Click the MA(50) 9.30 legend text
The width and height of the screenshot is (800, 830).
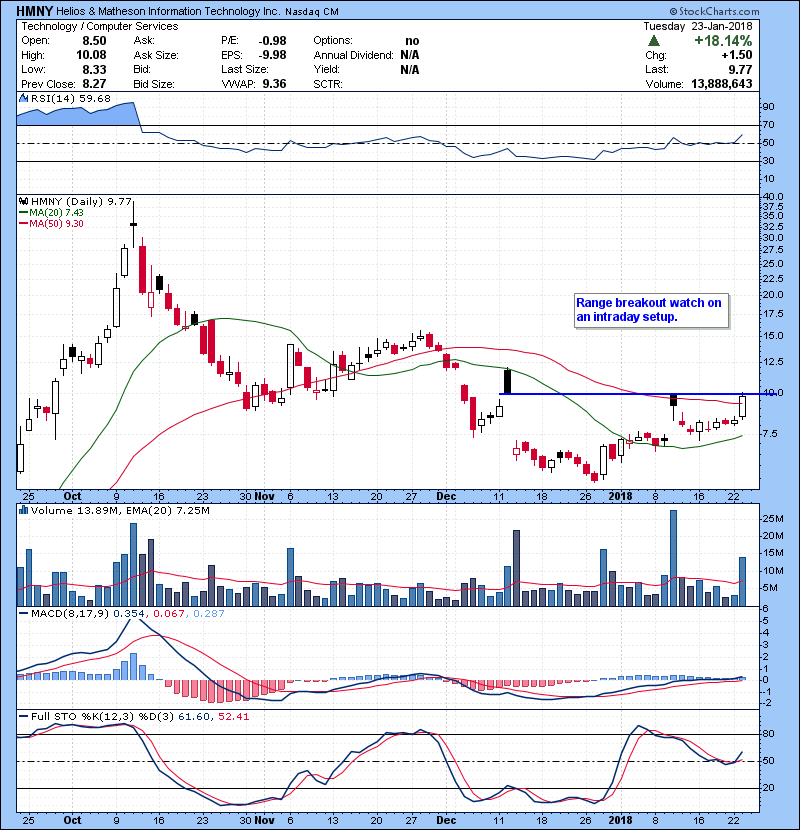(x=56, y=223)
